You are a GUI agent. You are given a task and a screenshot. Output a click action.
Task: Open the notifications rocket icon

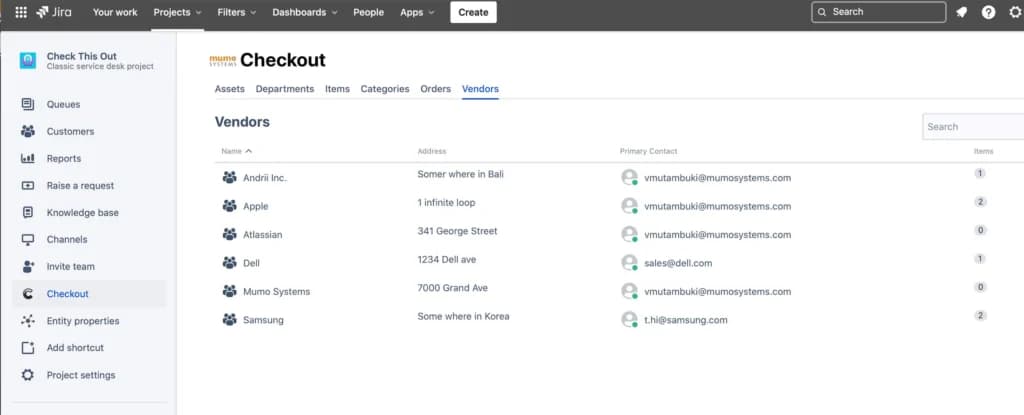point(961,12)
